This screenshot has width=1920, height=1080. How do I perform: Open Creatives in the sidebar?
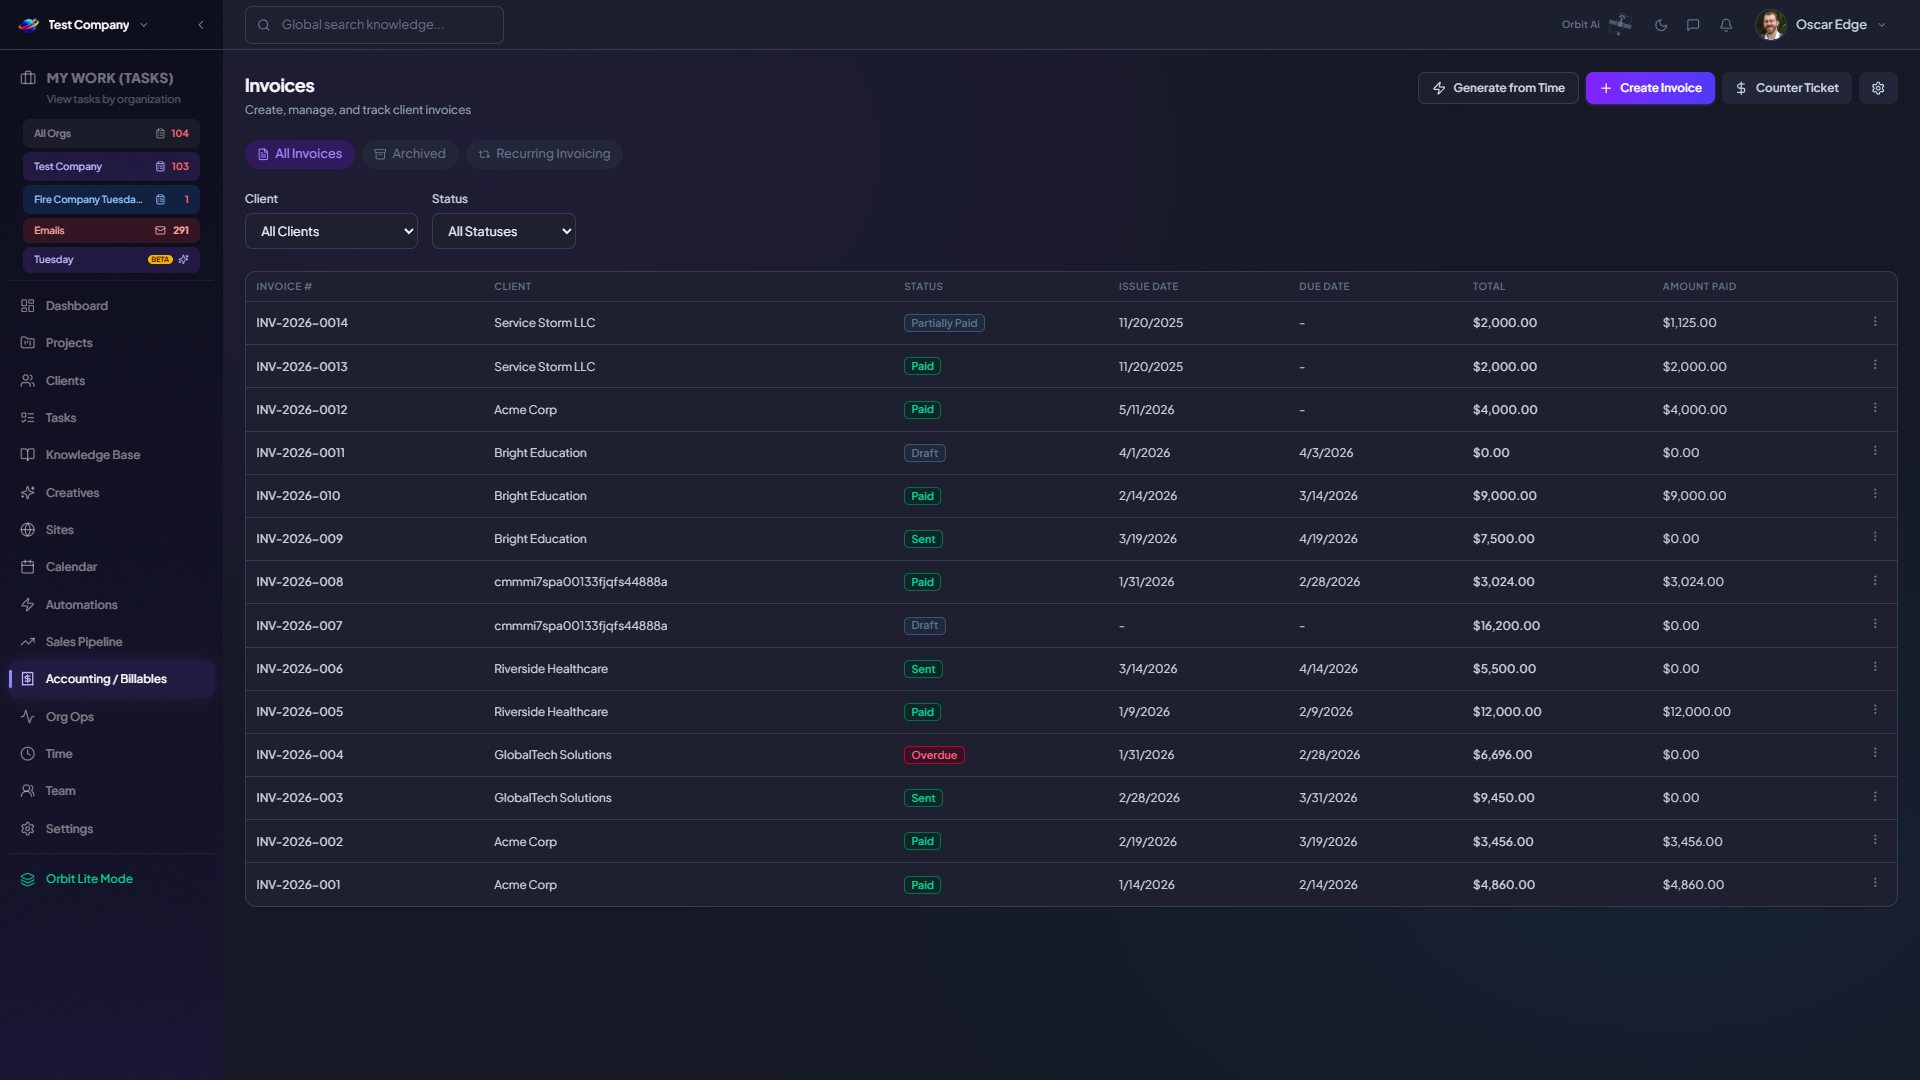[111, 493]
